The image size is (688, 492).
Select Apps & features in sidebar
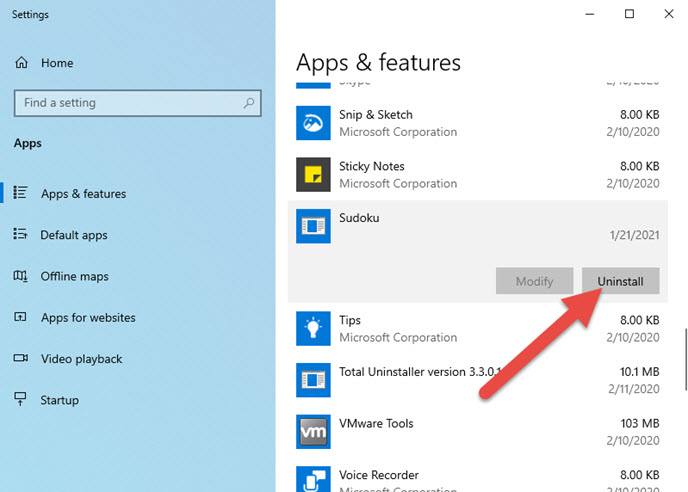coord(83,194)
